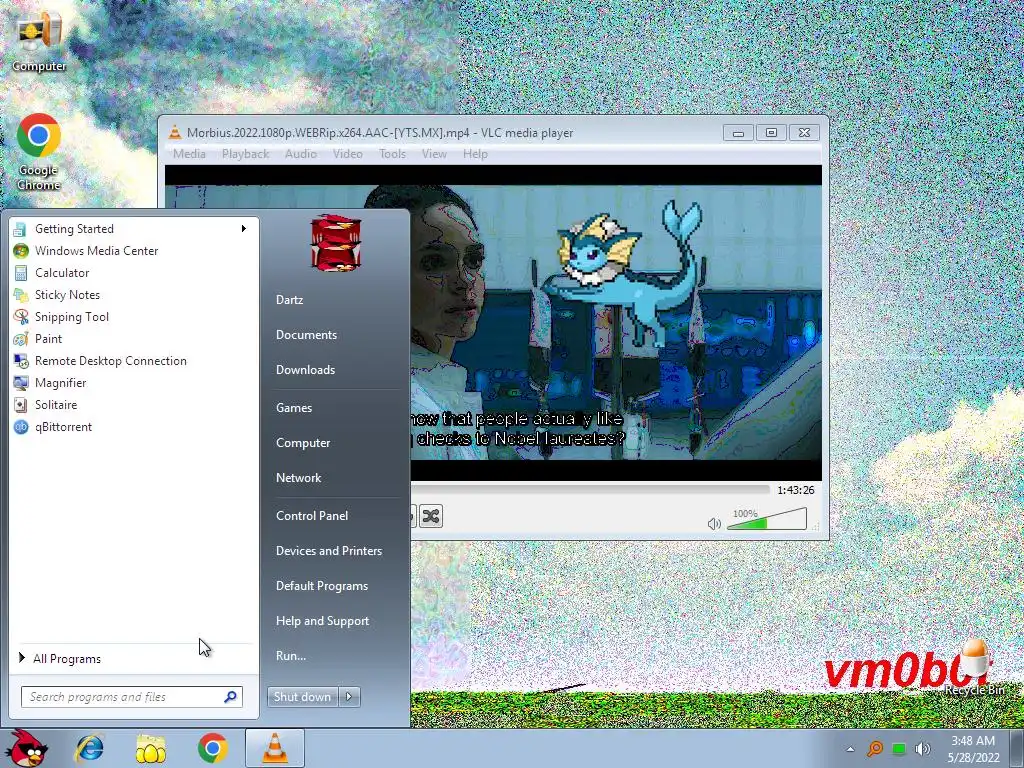The image size is (1024, 768).
Task: Open Google Chrome desktop shortcut
Action: coord(39,153)
